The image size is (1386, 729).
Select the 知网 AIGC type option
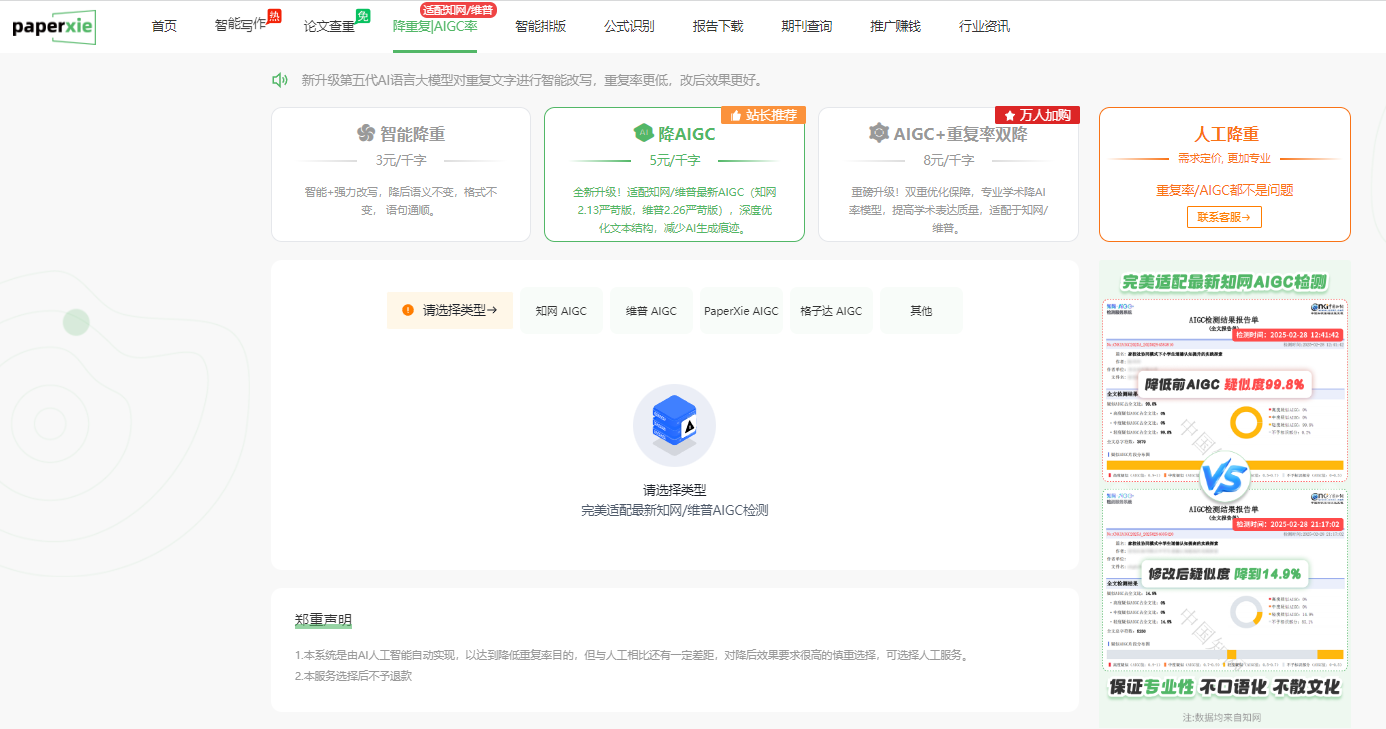point(561,311)
